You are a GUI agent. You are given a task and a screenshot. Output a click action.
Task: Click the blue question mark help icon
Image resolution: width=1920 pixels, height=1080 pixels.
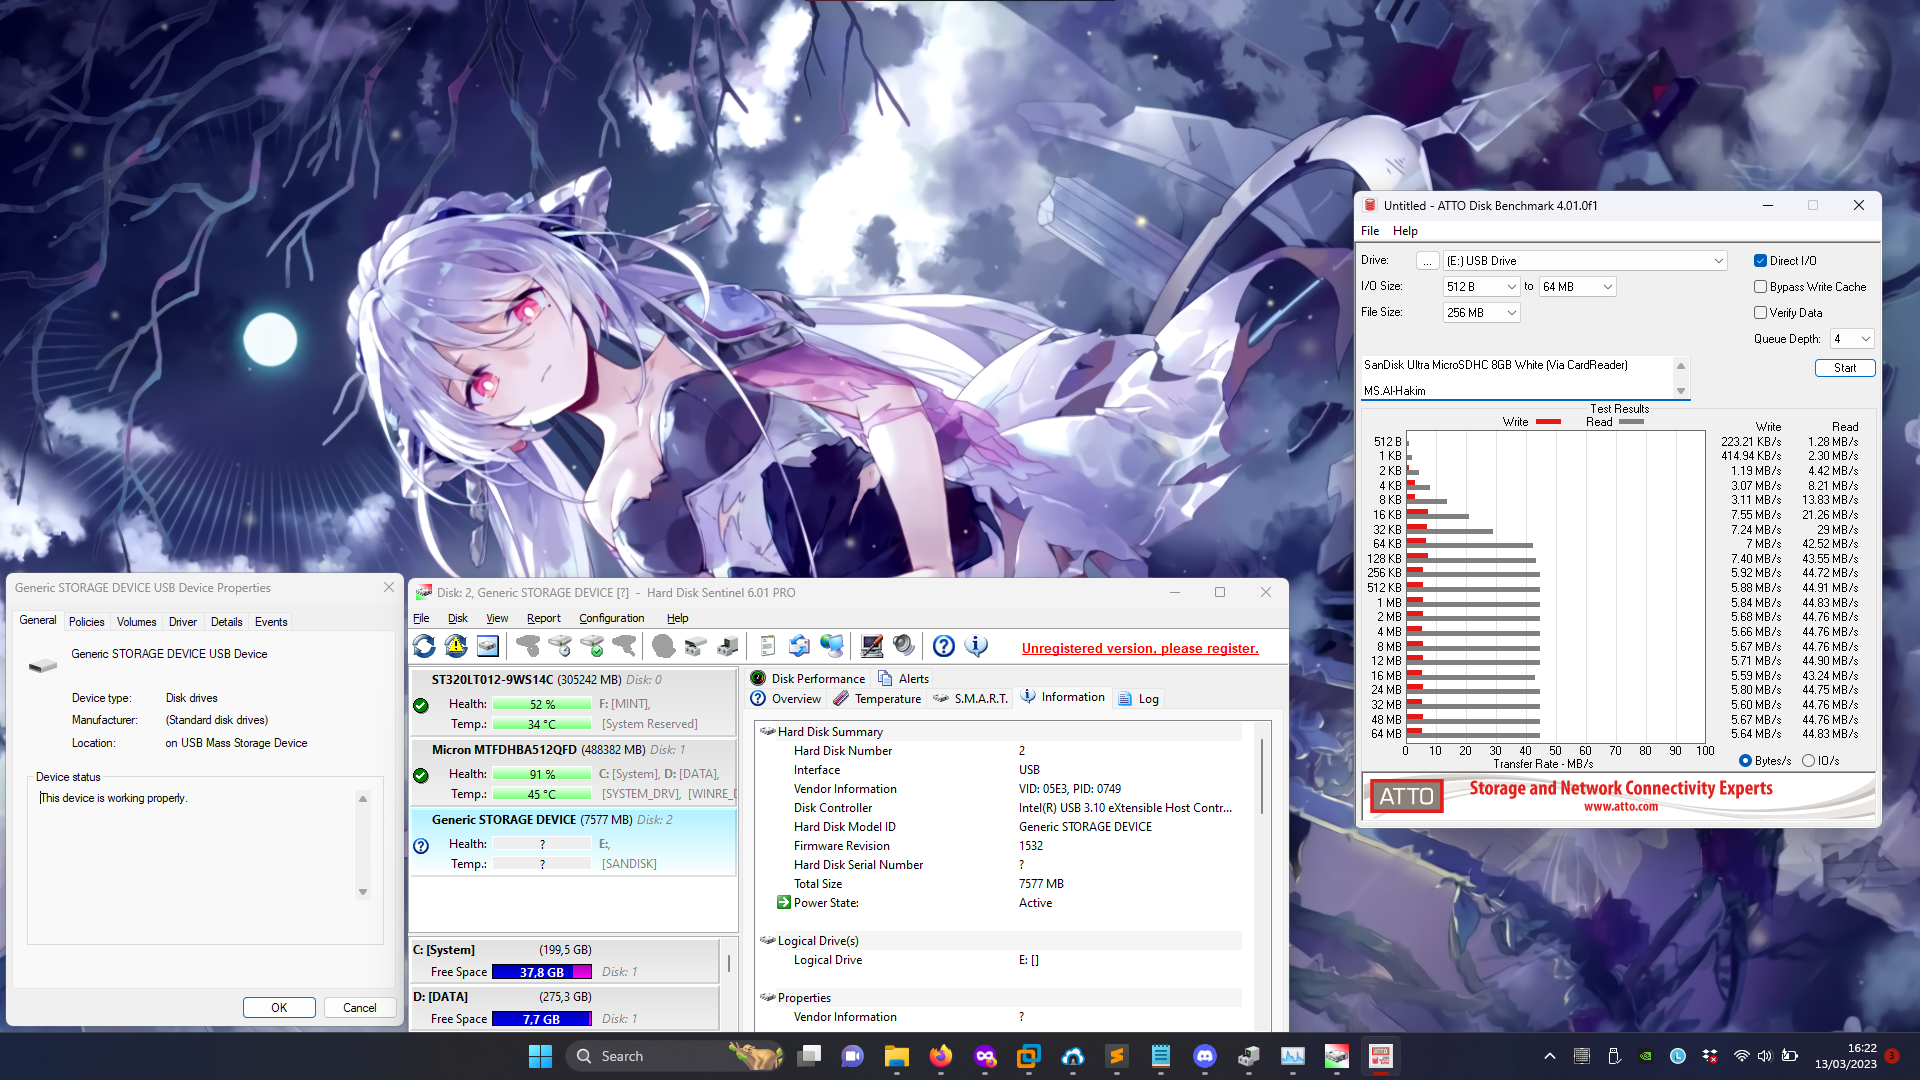point(944,647)
